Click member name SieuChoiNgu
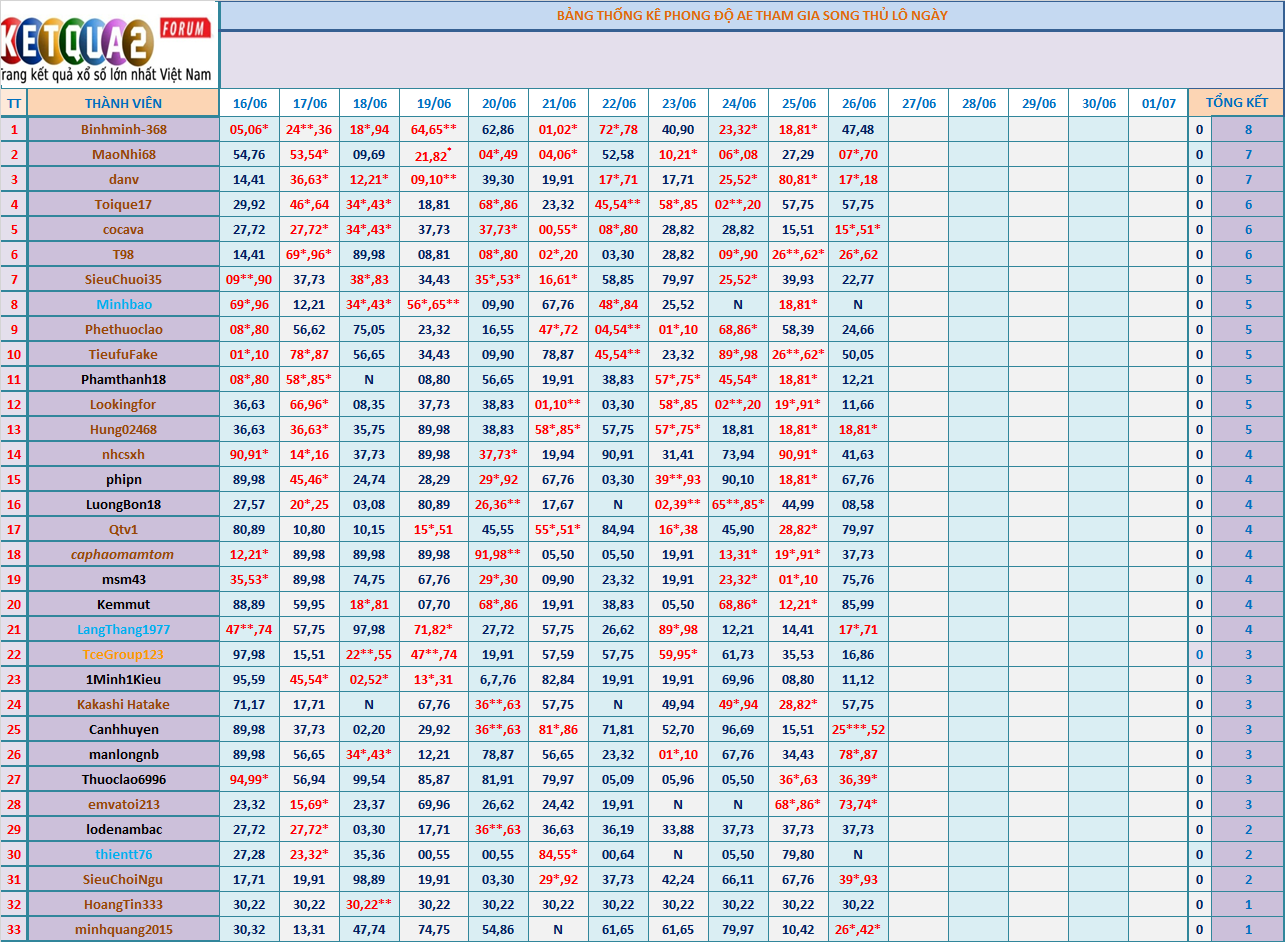1285x942 pixels. click(123, 879)
